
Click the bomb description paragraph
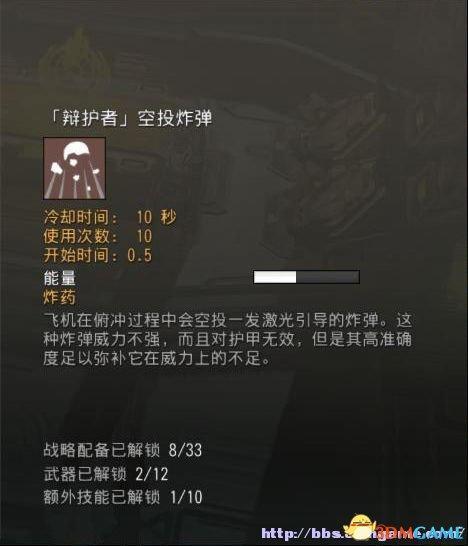point(228,339)
